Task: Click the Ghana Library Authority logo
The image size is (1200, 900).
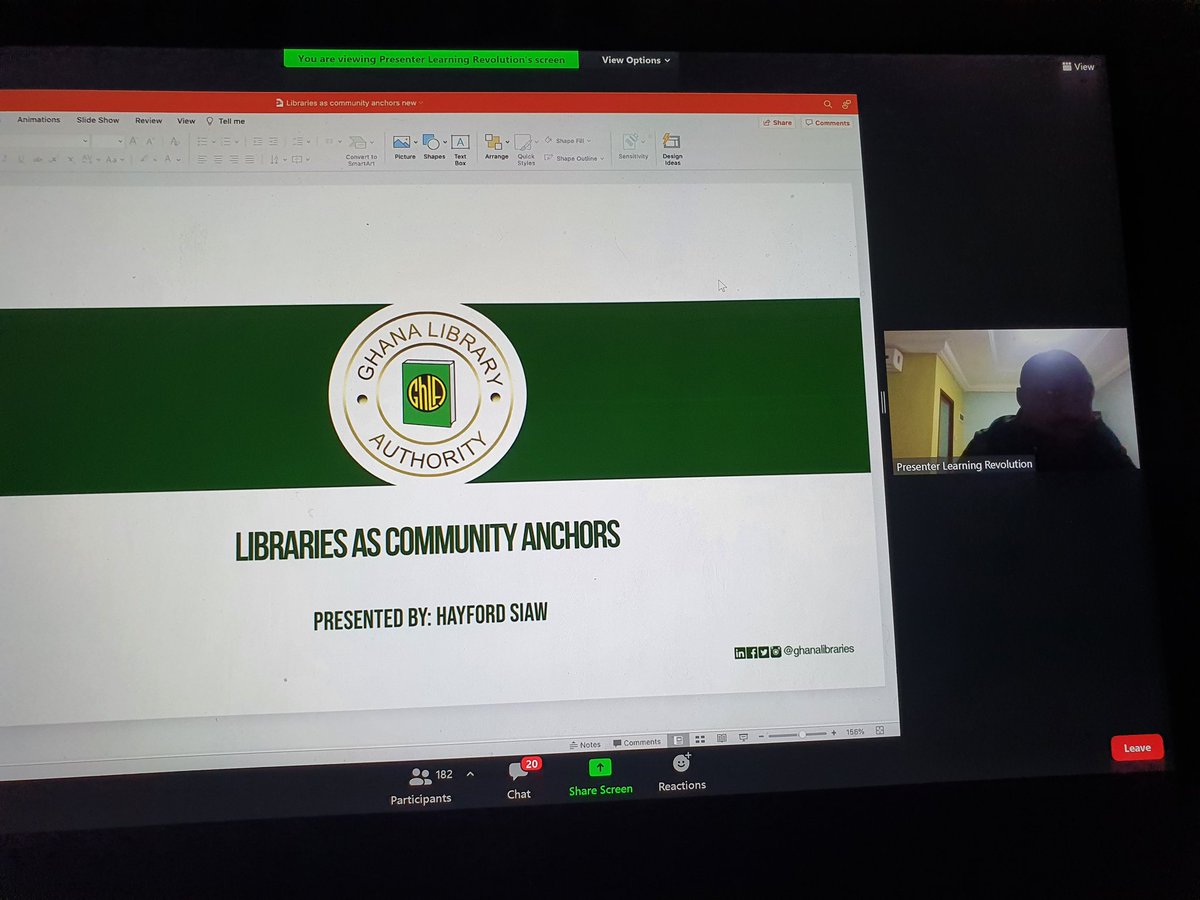Action: pos(427,394)
